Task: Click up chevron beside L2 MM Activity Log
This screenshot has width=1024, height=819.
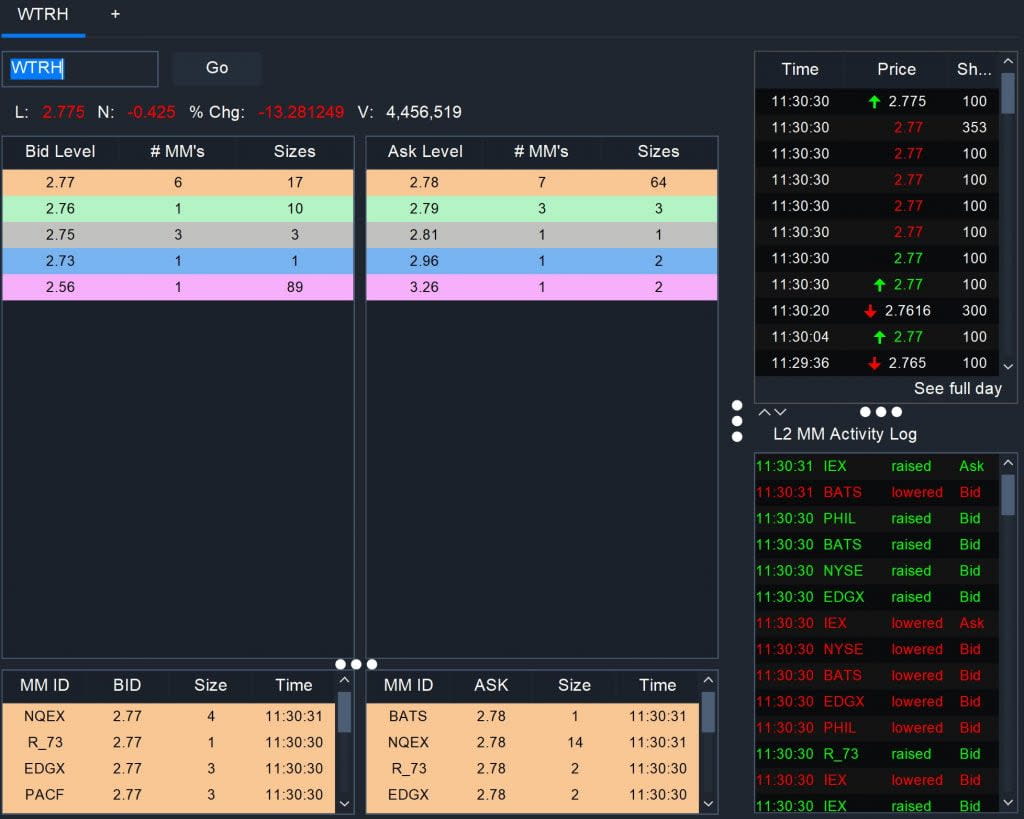Action: point(764,413)
